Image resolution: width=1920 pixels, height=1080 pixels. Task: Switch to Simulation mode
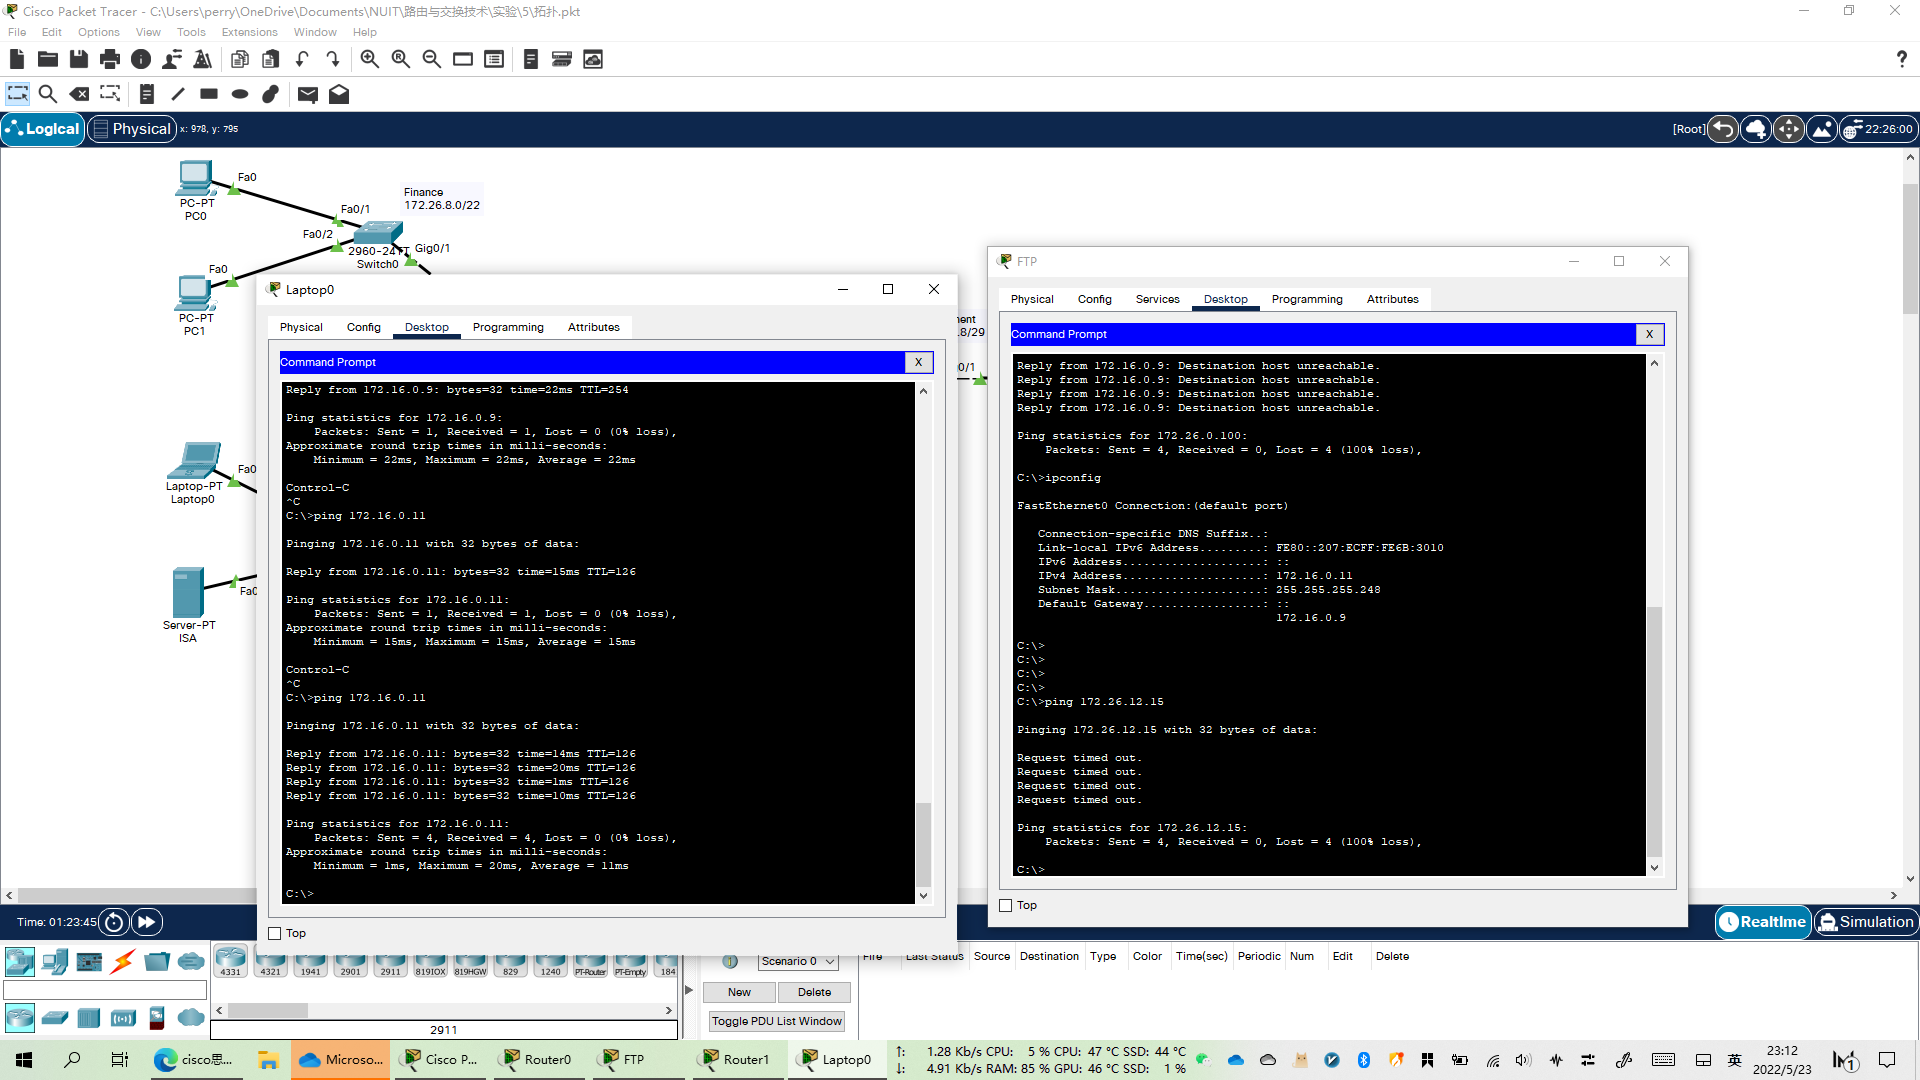pos(1865,922)
